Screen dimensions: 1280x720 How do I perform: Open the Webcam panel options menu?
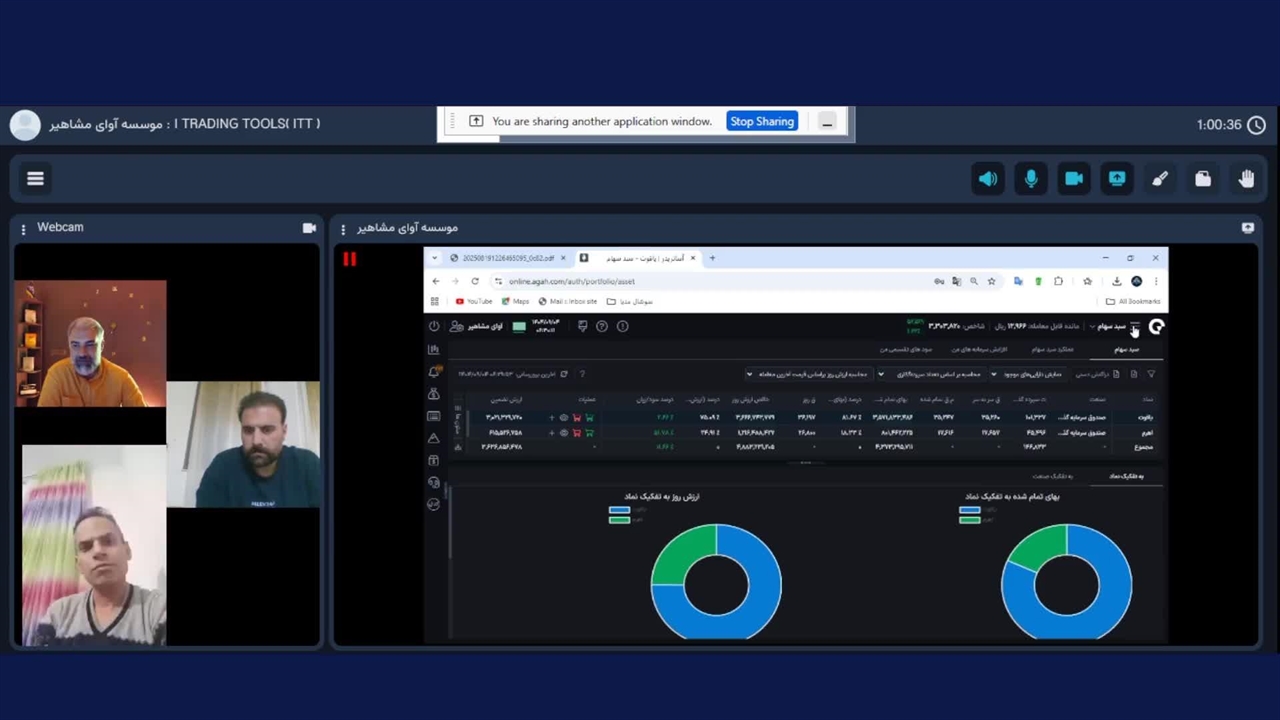23,228
